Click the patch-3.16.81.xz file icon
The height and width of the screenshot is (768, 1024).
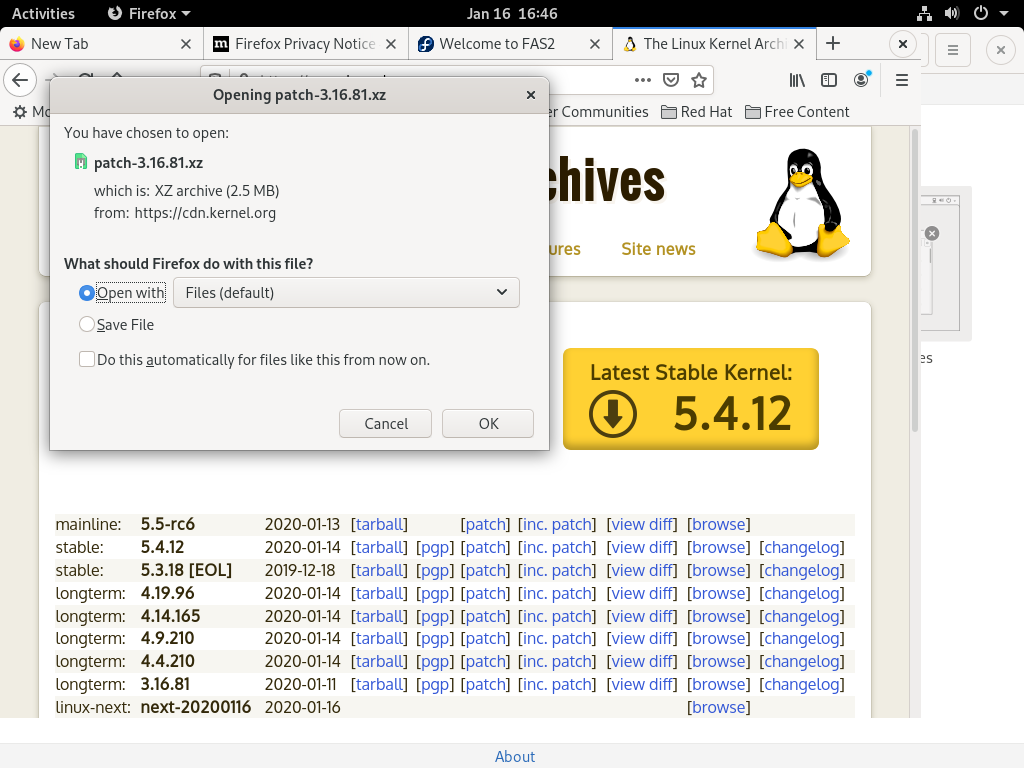[81, 162]
